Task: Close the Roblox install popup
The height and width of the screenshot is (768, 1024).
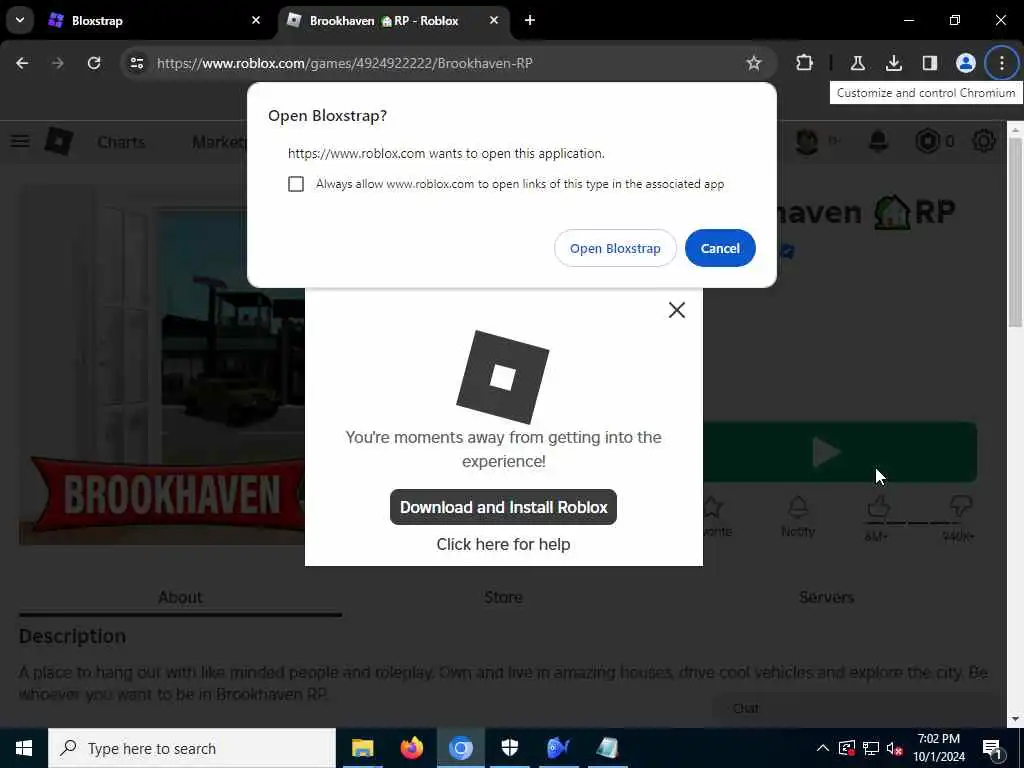Action: click(x=677, y=310)
